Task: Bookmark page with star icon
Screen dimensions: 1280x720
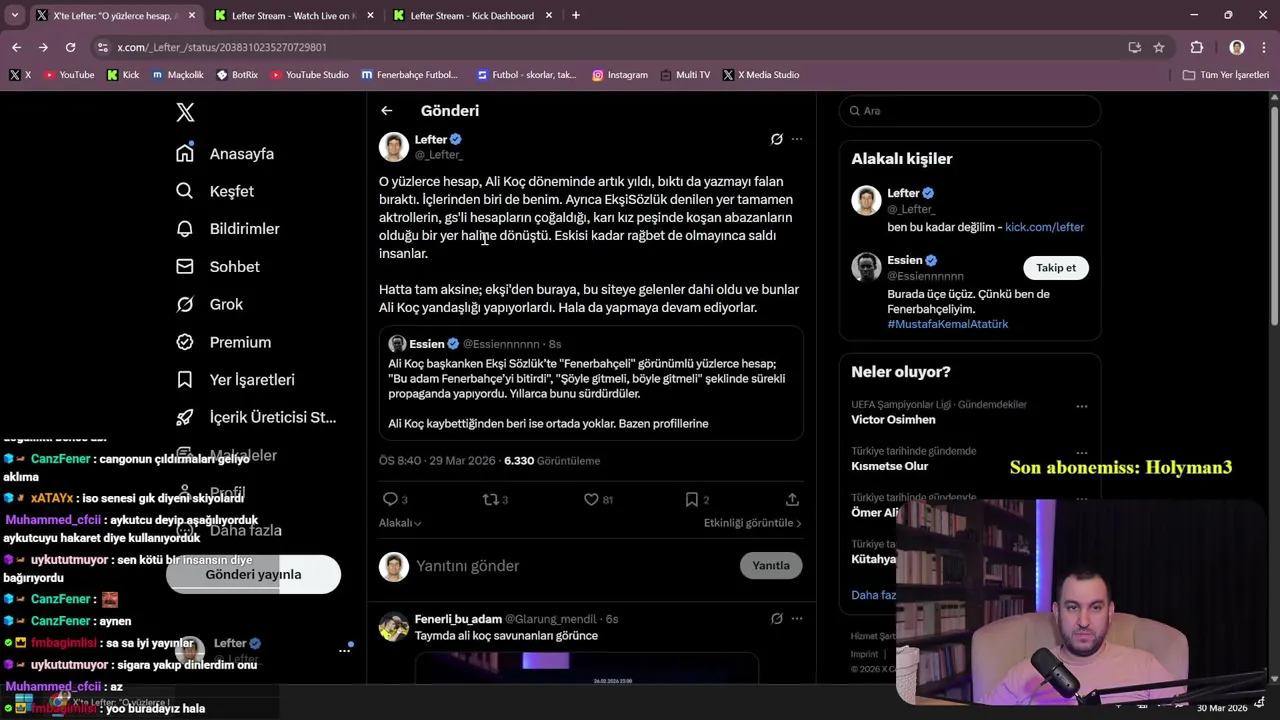Action: (1159, 47)
